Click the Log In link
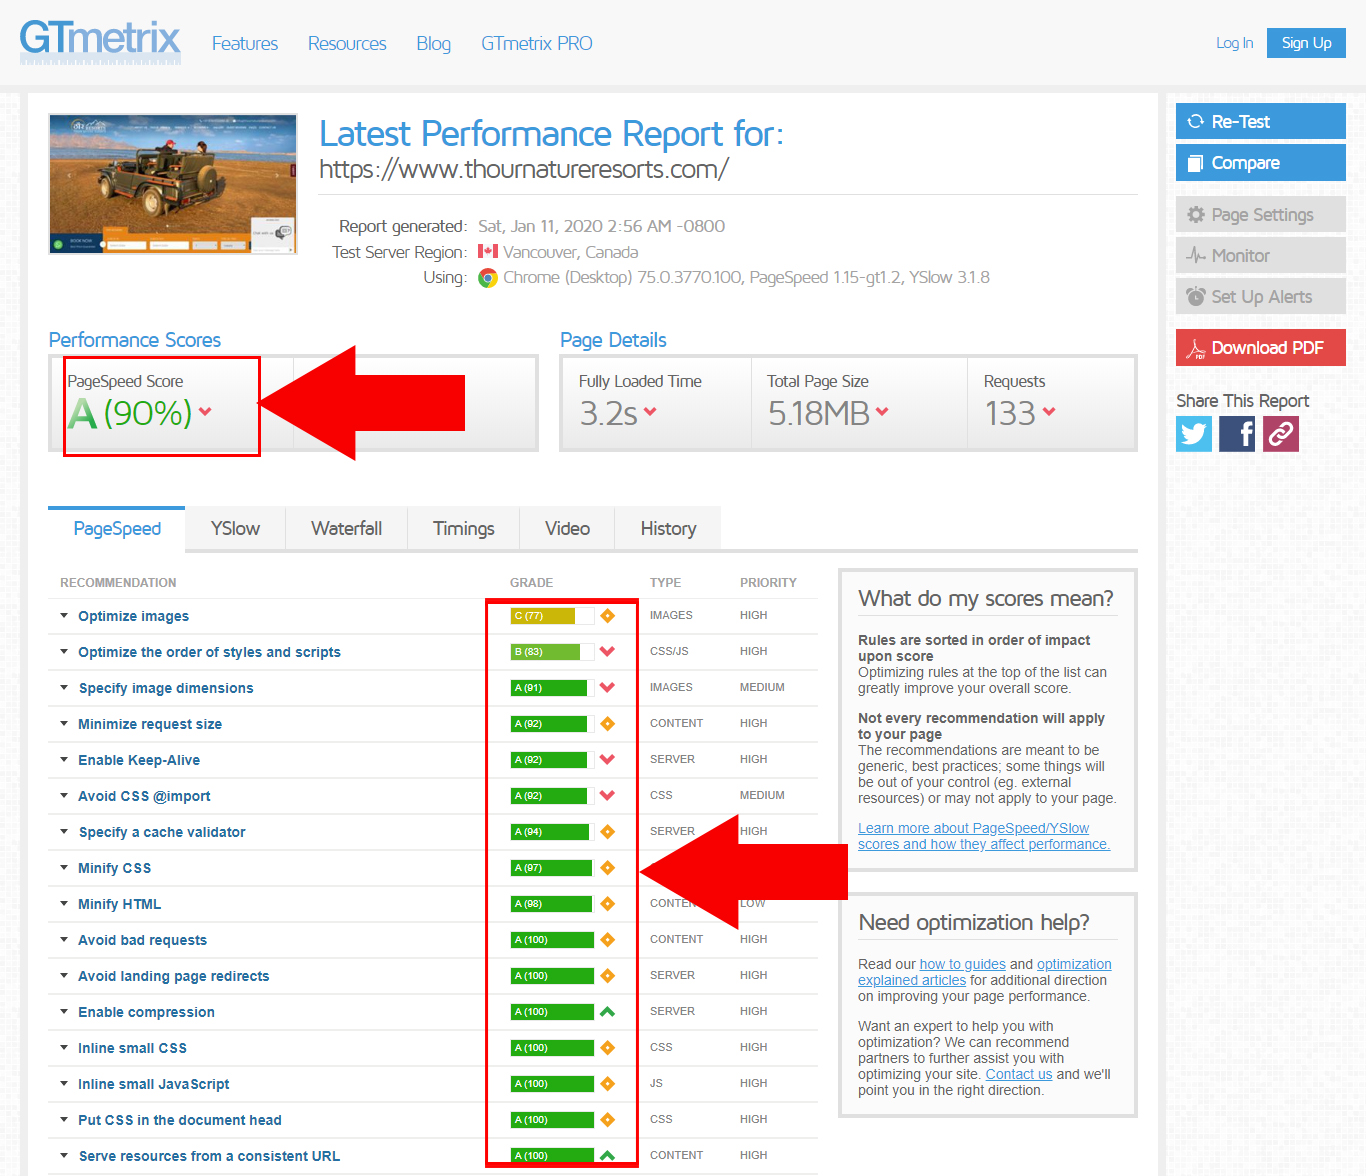The height and width of the screenshot is (1176, 1366). [x=1234, y=43]
